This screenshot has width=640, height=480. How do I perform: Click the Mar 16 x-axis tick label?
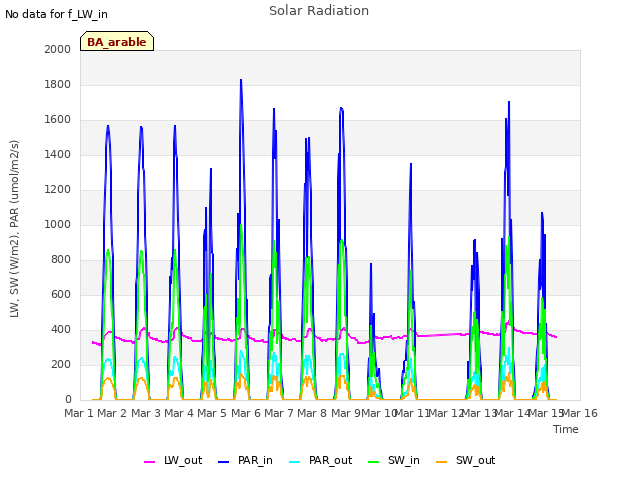point(580,413)
